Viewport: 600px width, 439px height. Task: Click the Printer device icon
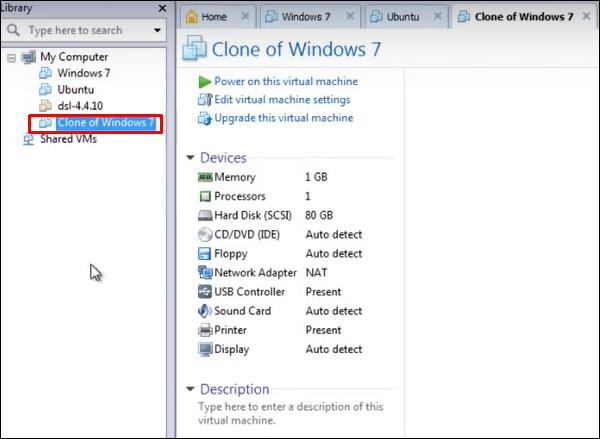(205, 330)
